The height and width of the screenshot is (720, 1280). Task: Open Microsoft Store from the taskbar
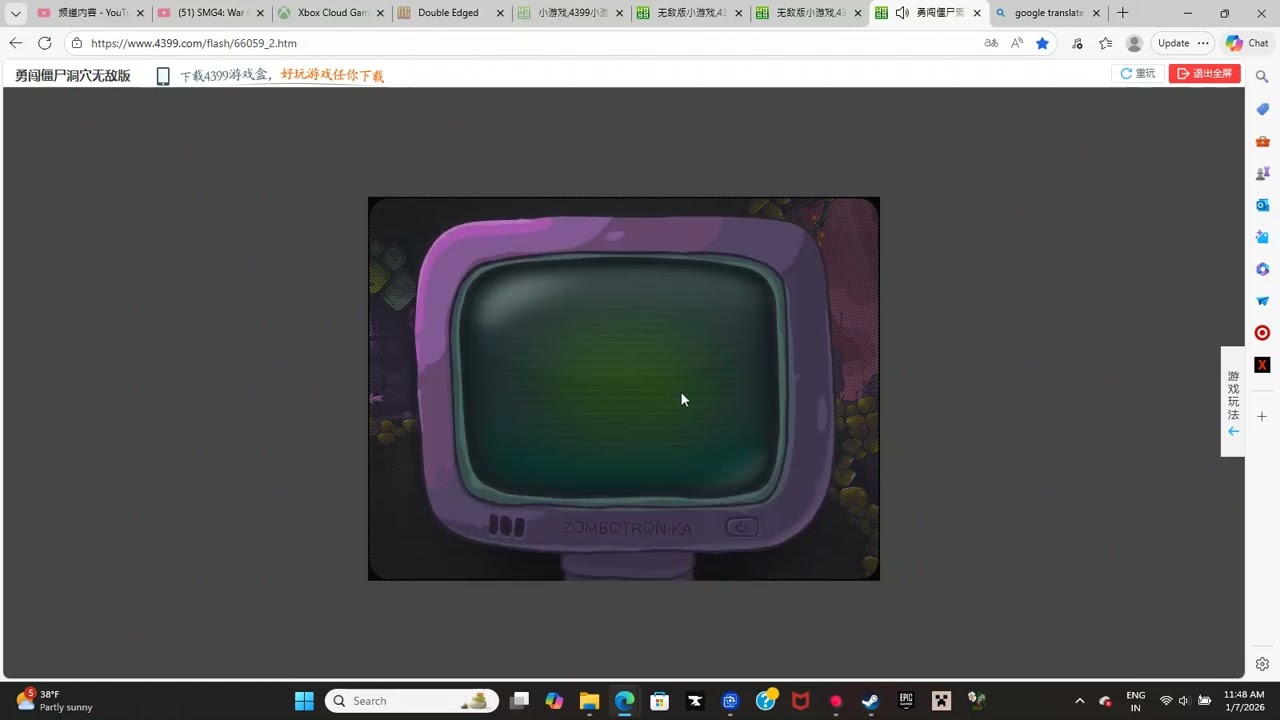point(659,701)
